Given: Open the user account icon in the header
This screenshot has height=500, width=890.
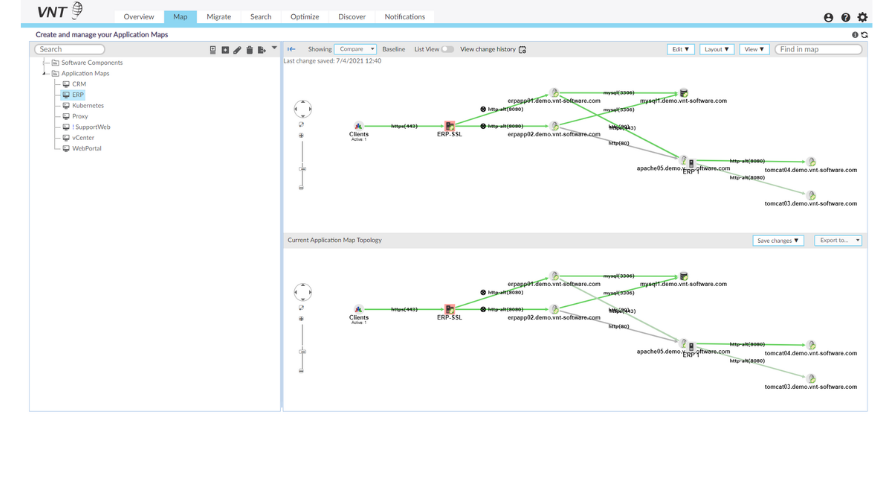Looking at the screenshot, I should tap(828, 18).
